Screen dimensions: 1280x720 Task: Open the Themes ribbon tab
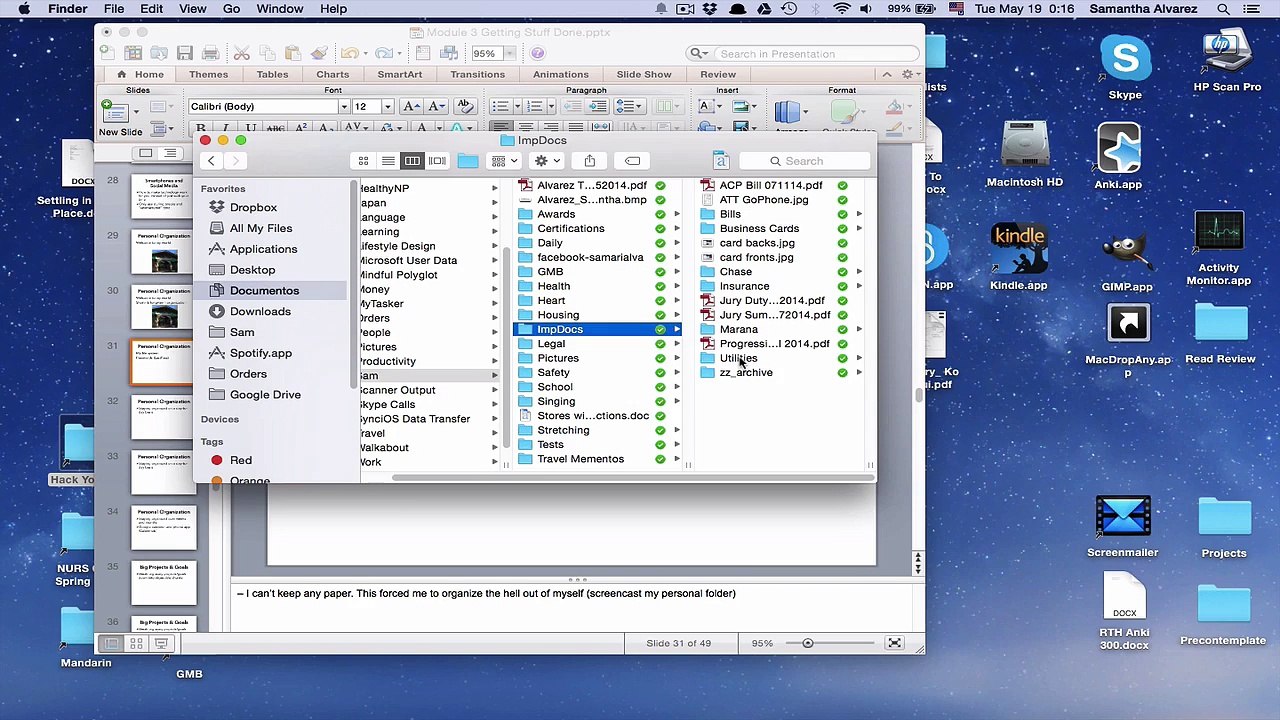[x=208, y=74]
